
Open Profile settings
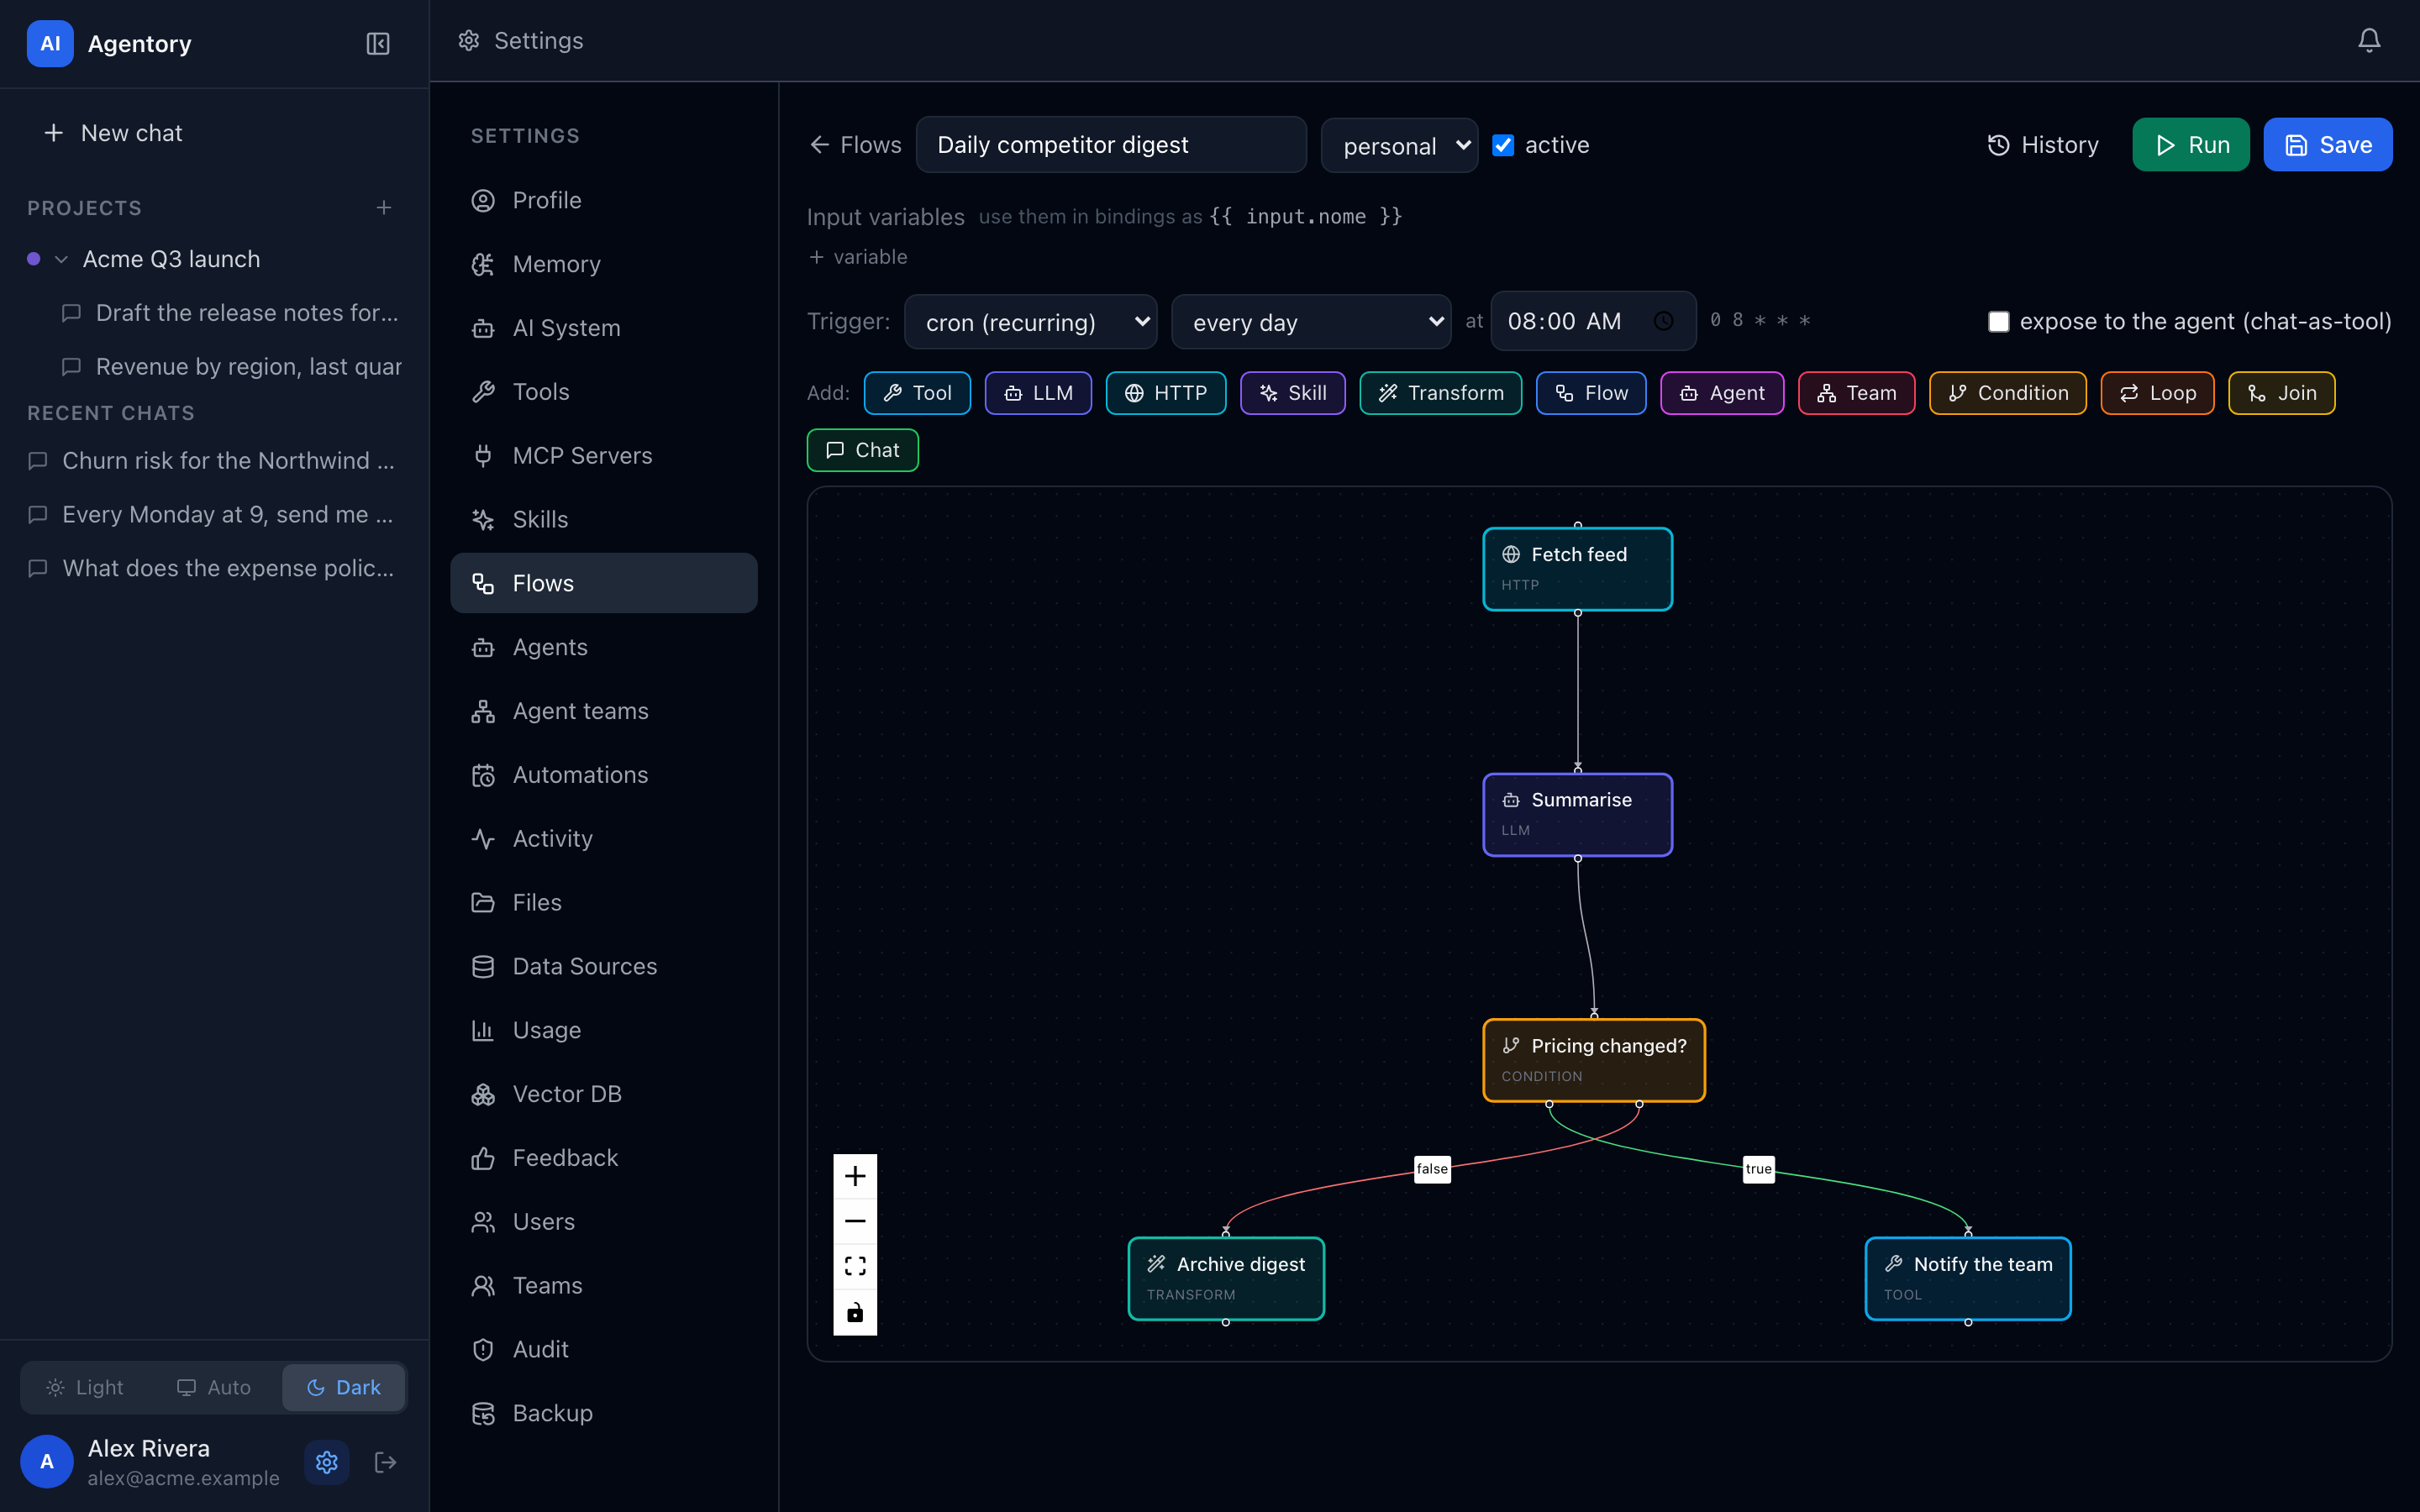click(x=604, y=200)
